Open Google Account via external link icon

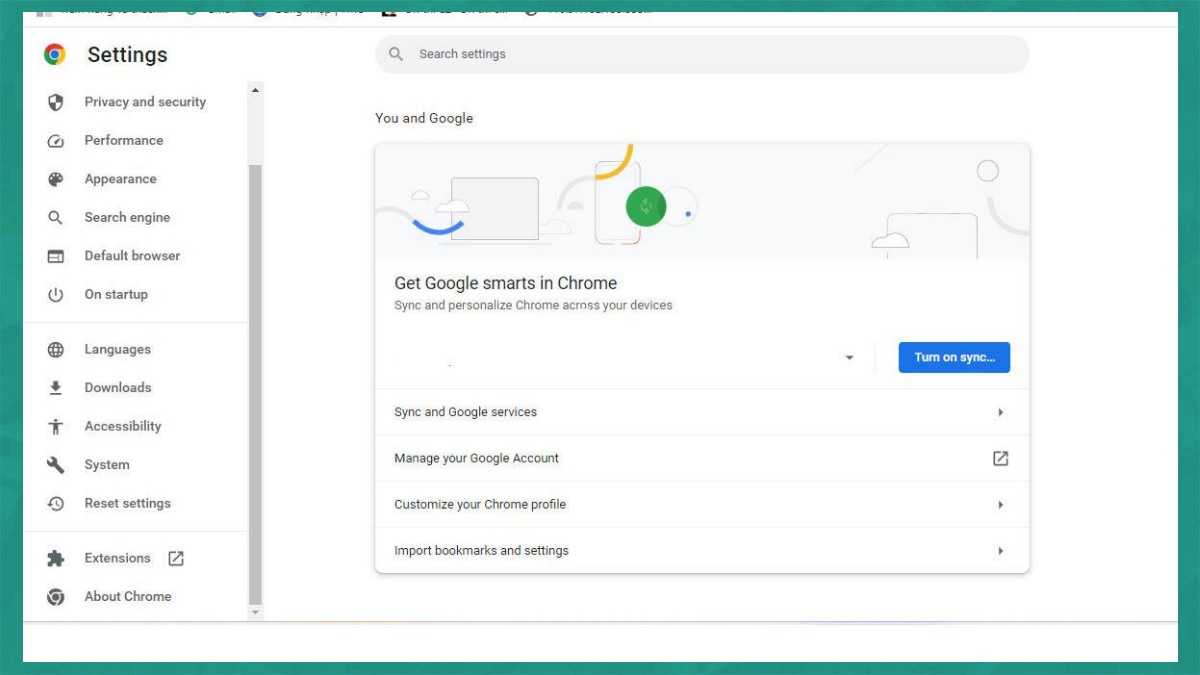pyautogui.click(x=1000, y=458)
